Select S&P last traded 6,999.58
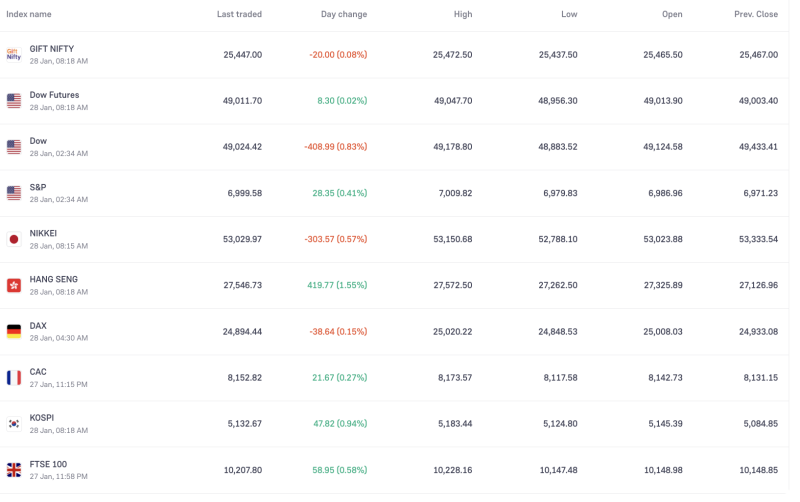 [244, 193]
